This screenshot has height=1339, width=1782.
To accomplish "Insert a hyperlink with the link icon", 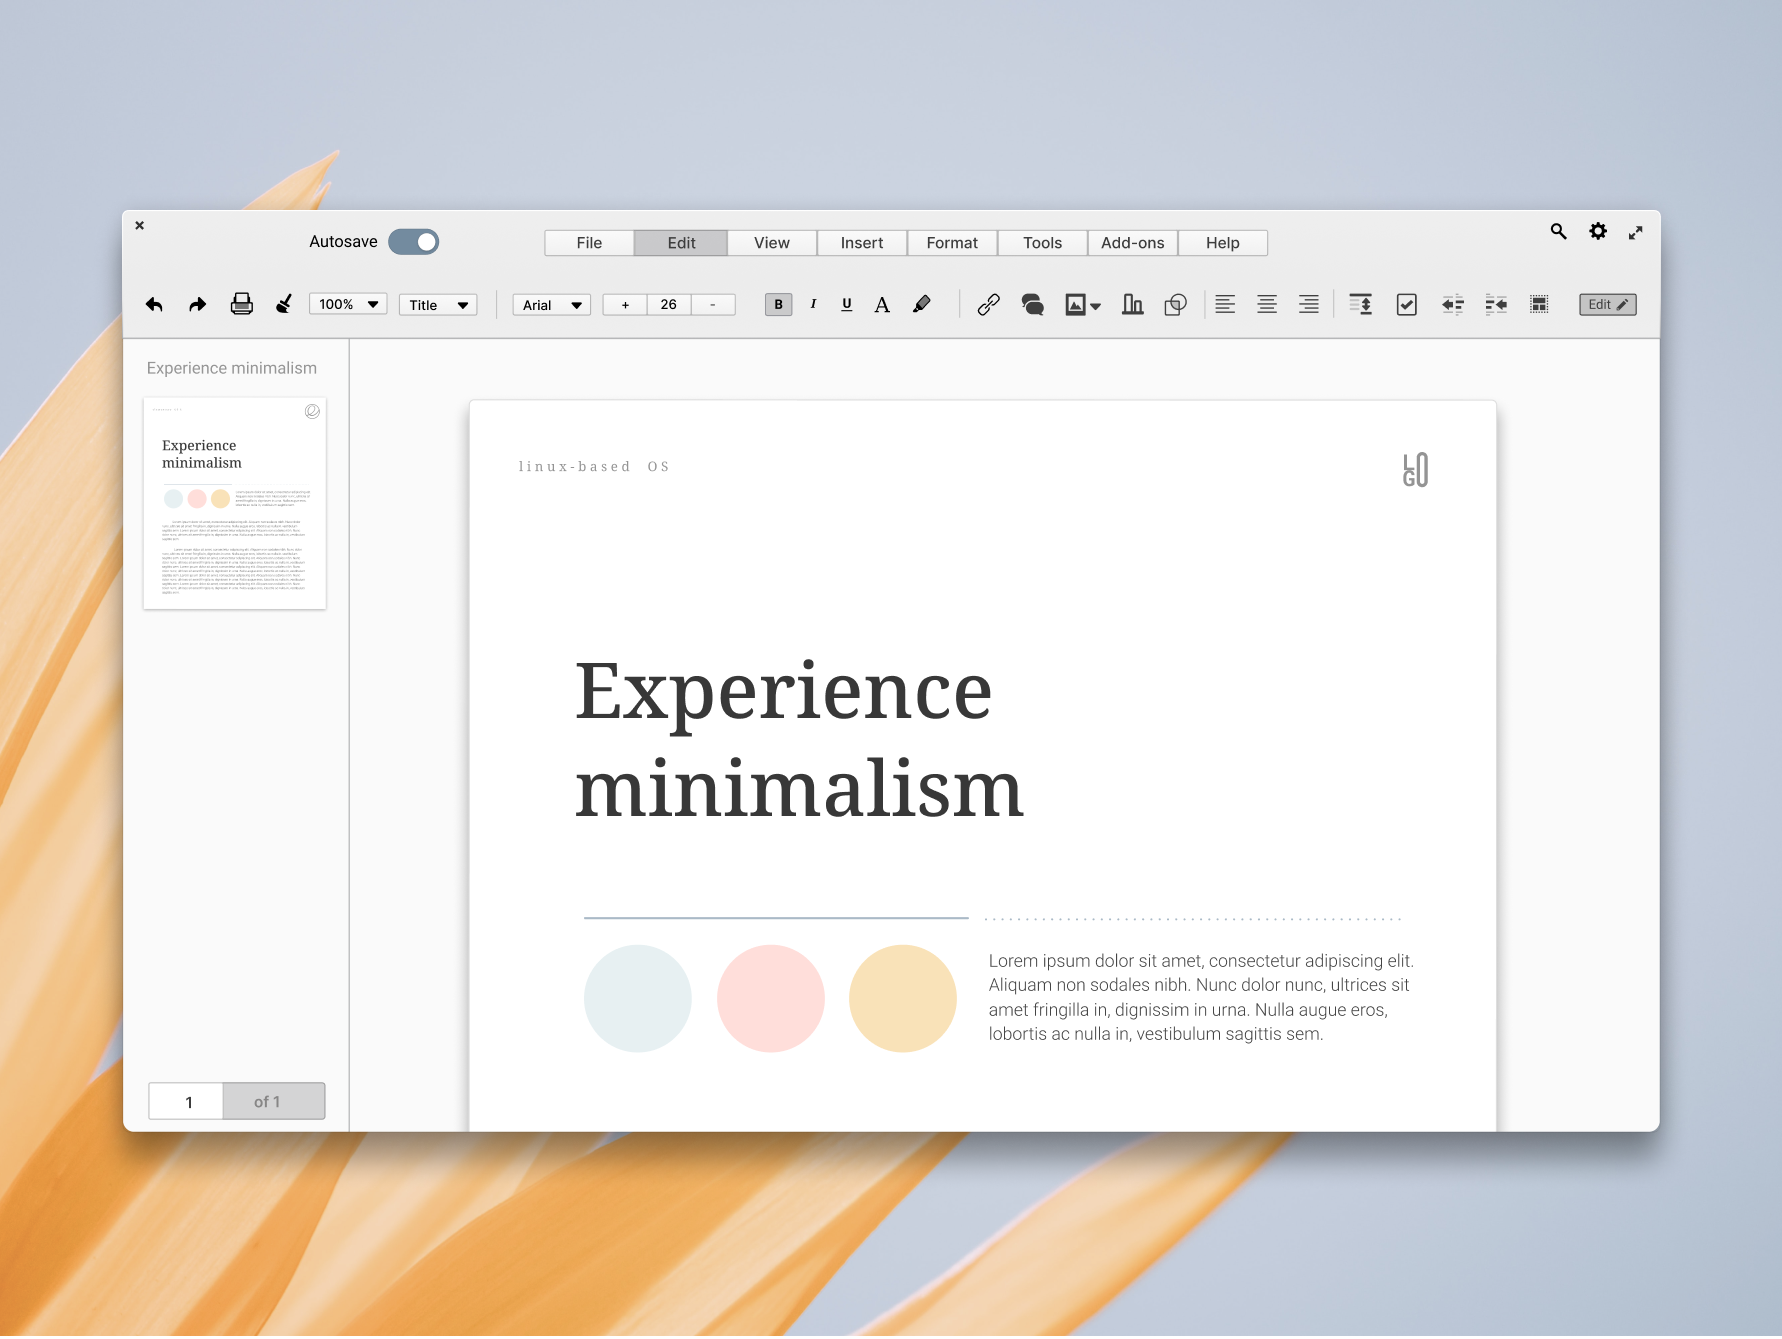I will 988,305.
